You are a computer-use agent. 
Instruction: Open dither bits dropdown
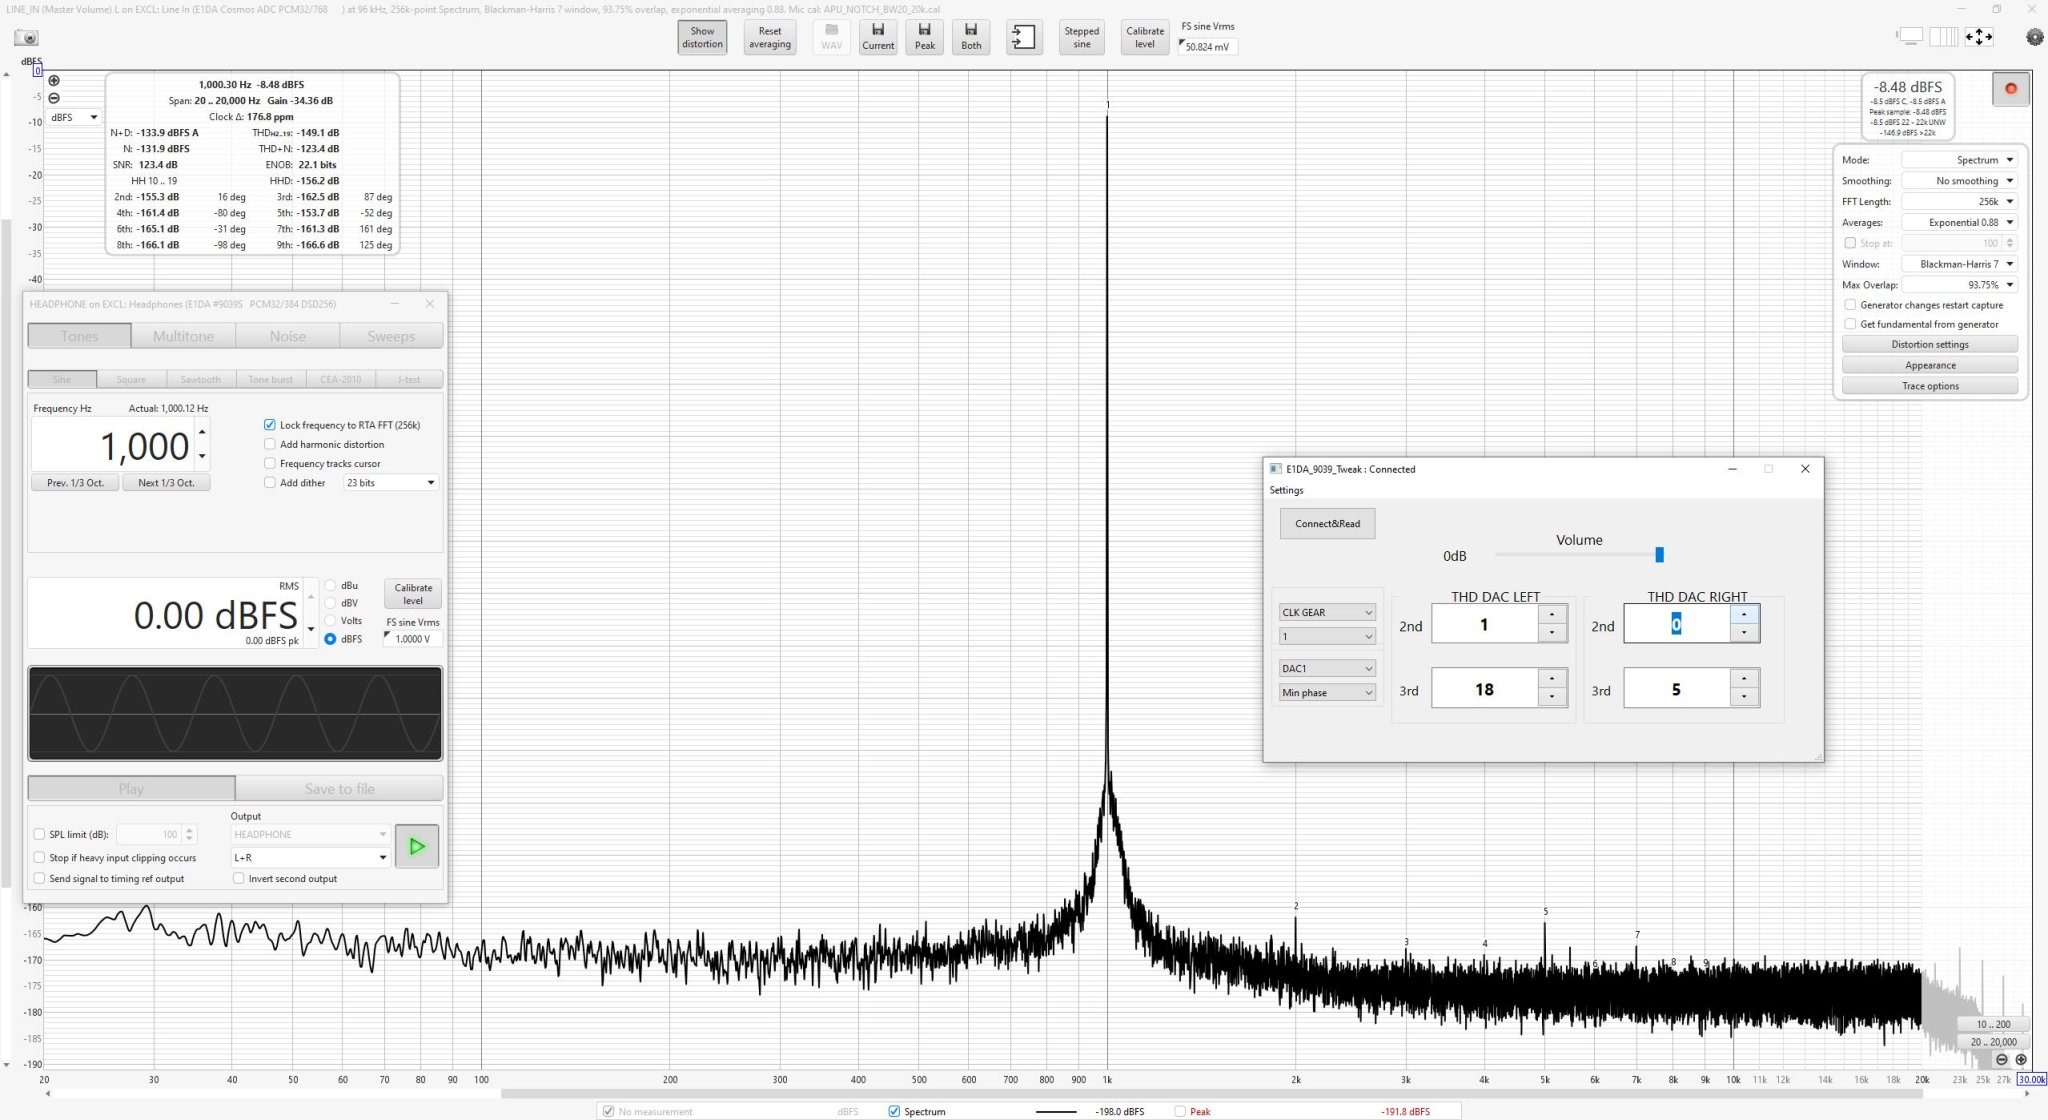(390, 482)
